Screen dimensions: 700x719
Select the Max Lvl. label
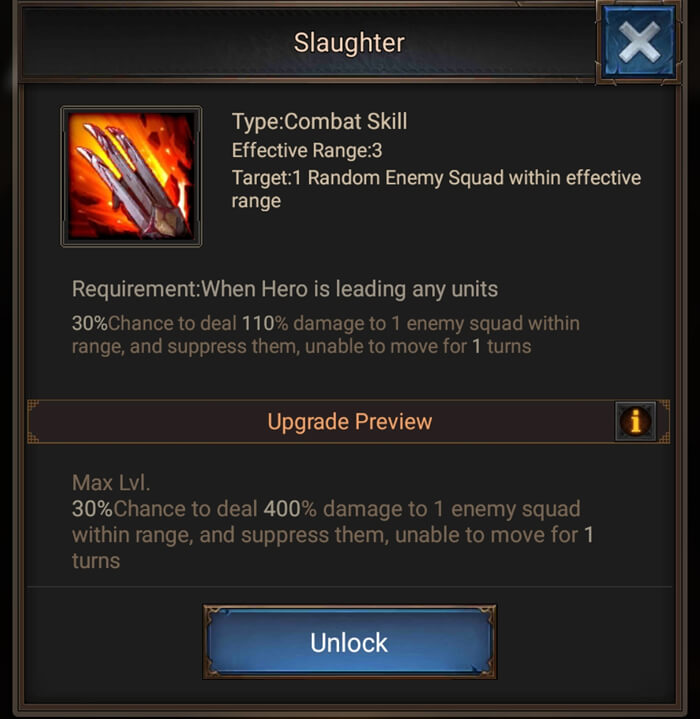(x=111, y=483)
